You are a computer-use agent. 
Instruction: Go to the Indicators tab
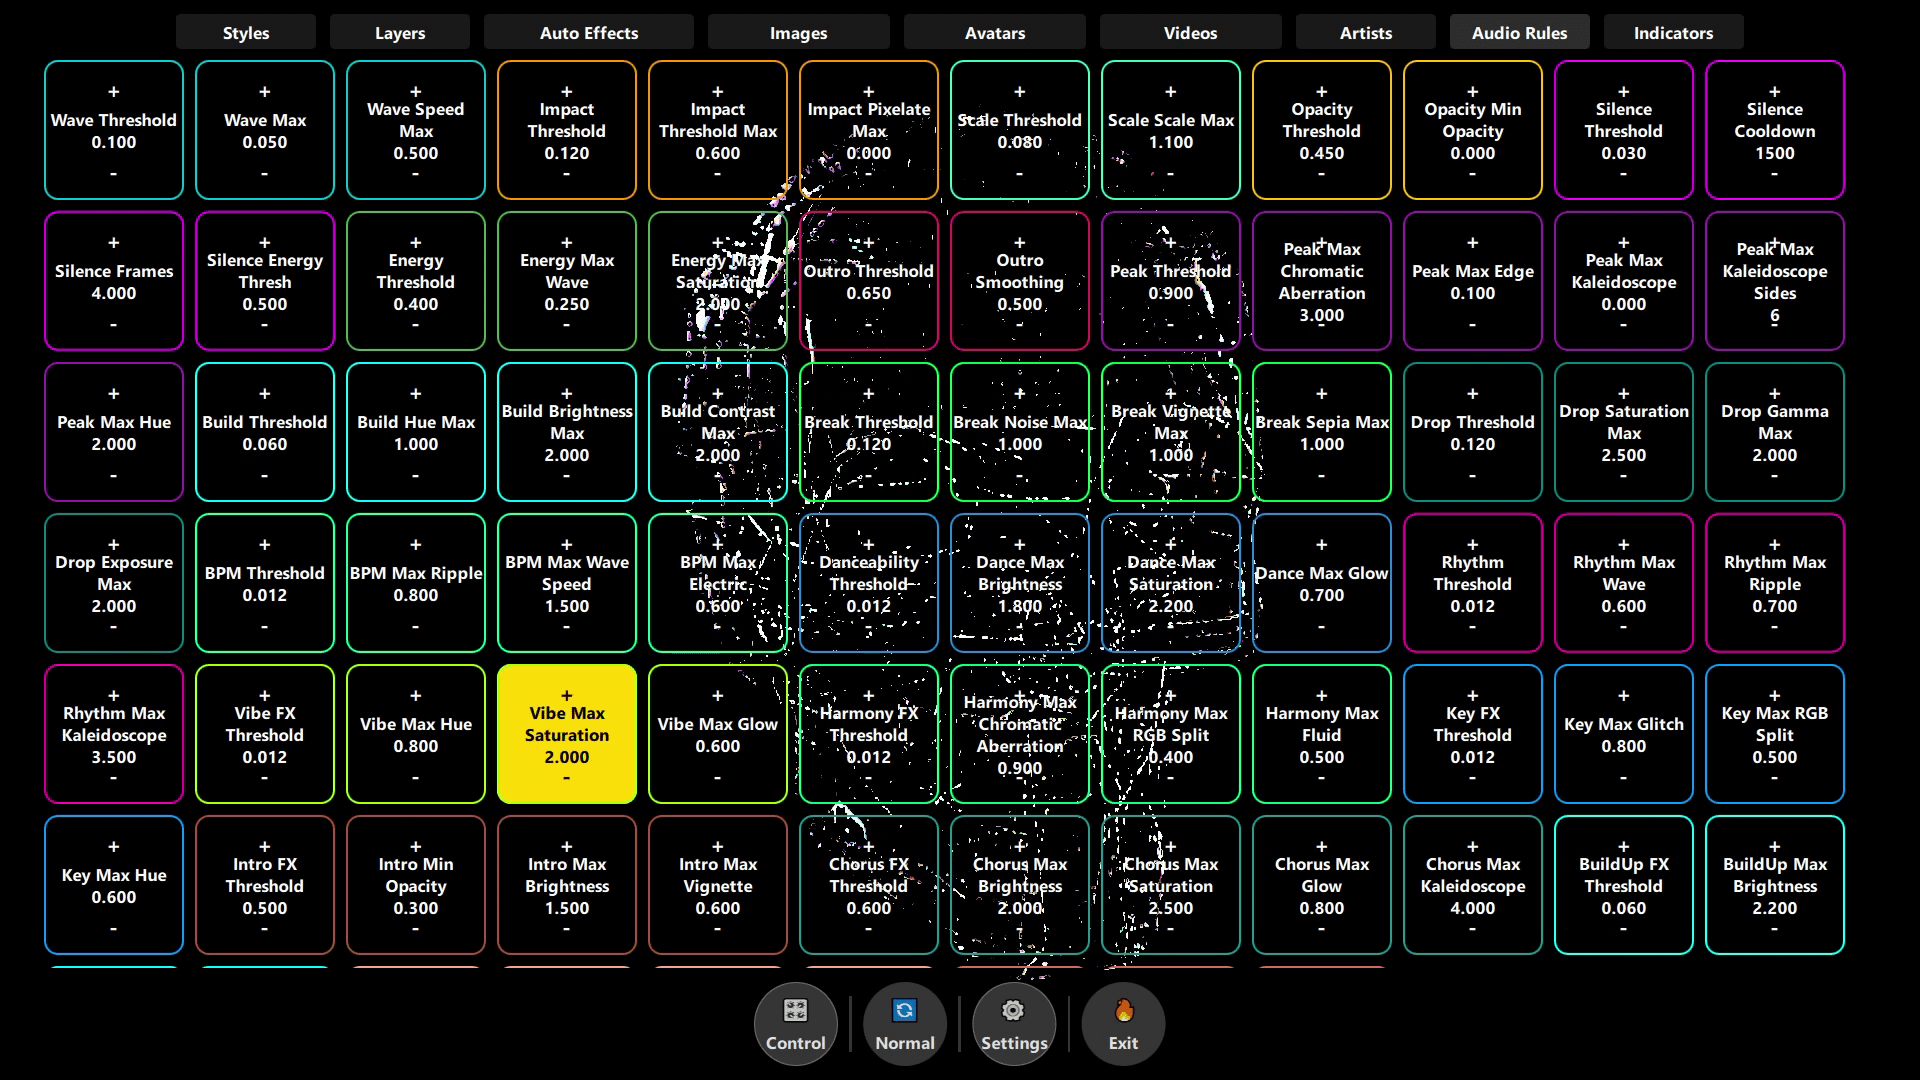[x=1673, y=33]
